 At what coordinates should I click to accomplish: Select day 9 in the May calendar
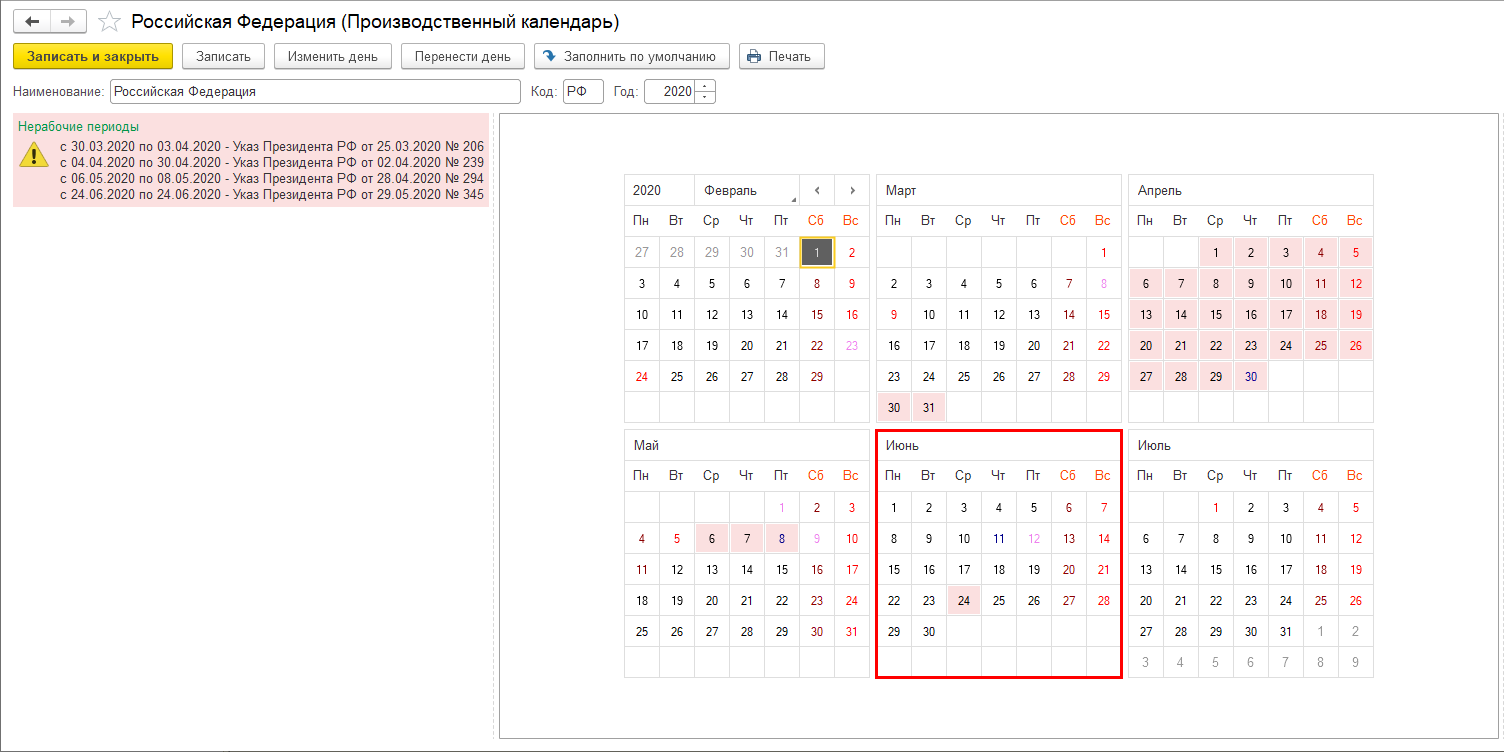[x=817, y=539]
